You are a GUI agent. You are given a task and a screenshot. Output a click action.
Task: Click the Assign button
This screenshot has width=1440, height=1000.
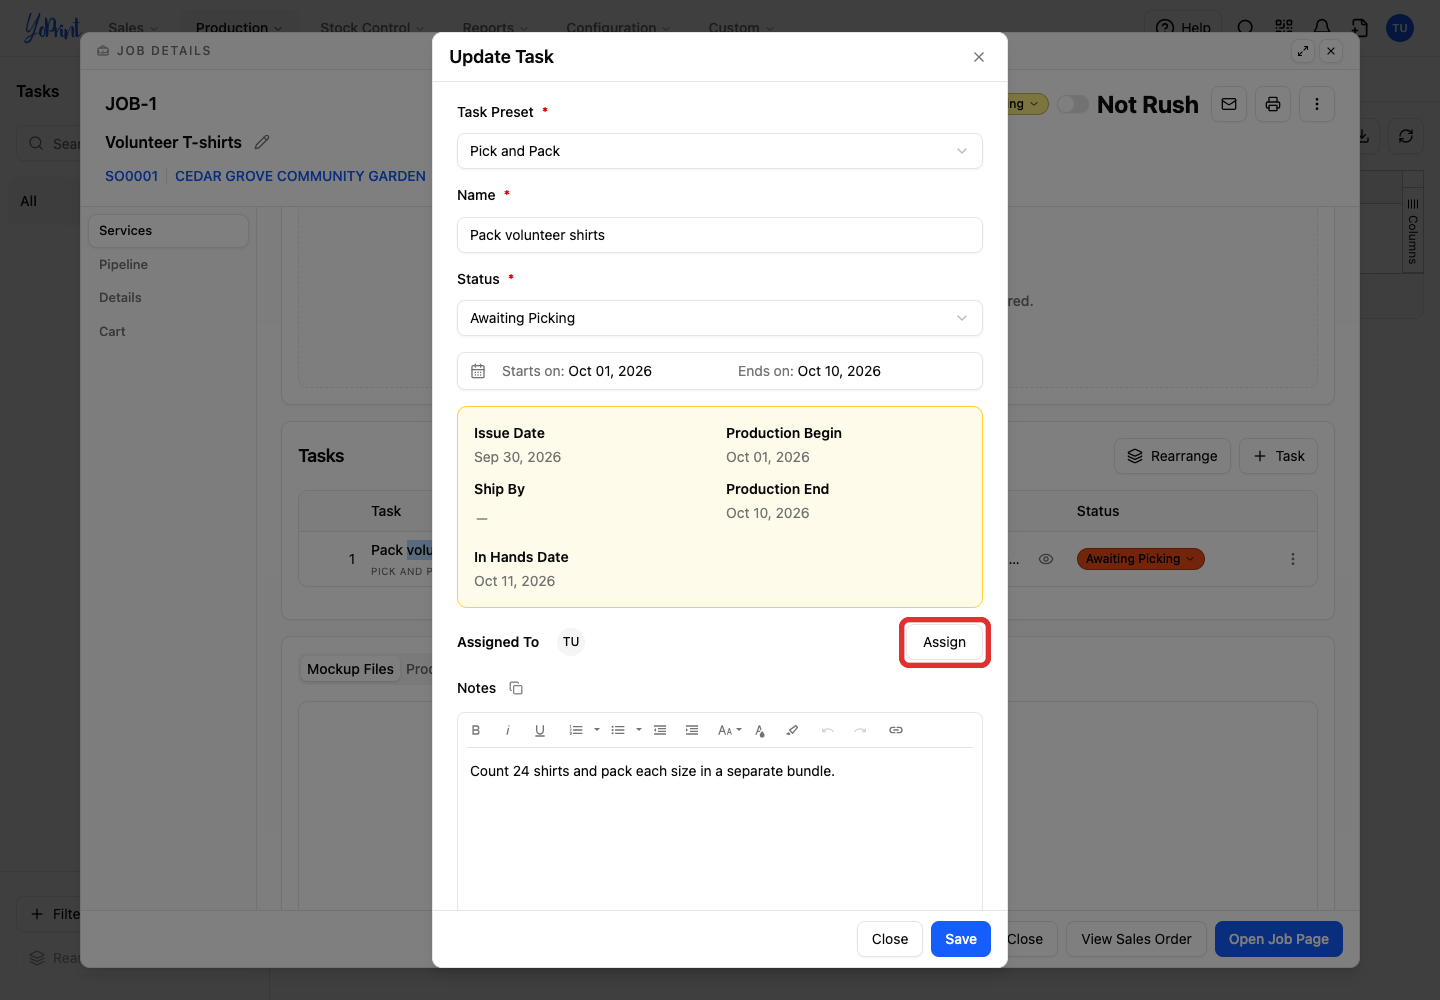click(945, 642)
